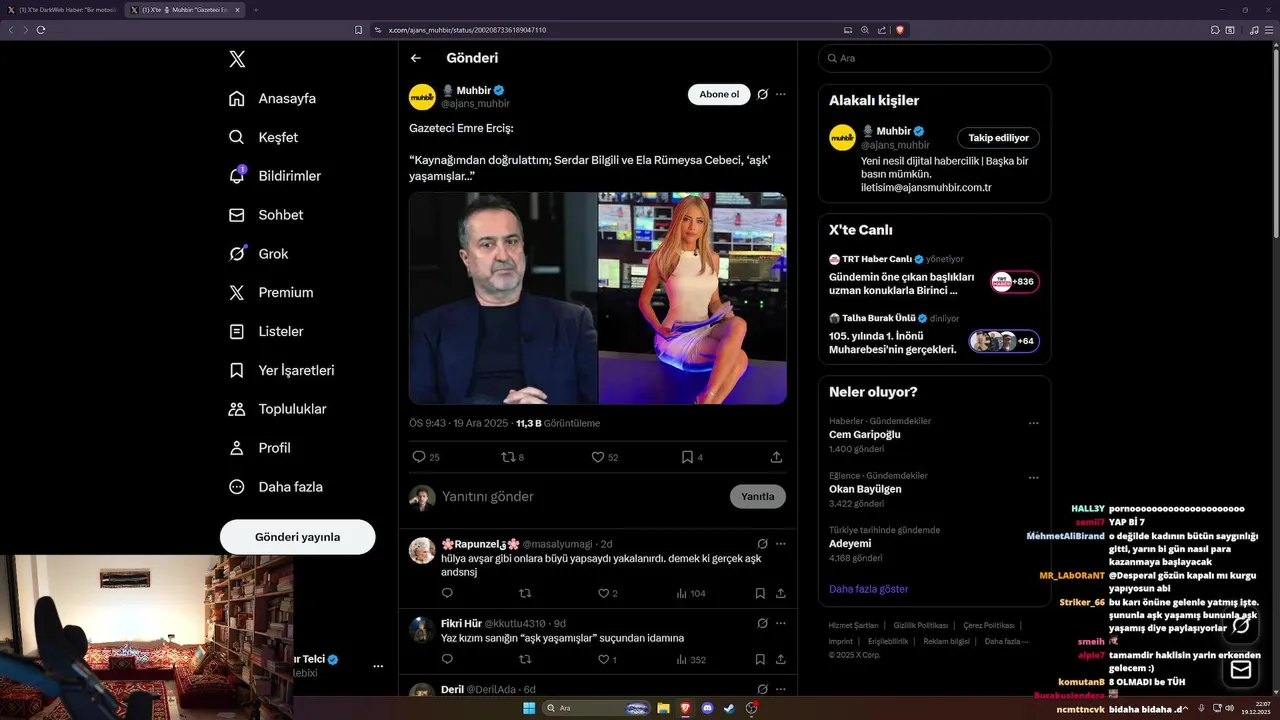Open Grok from the sidebar

[x=258, y=254]
